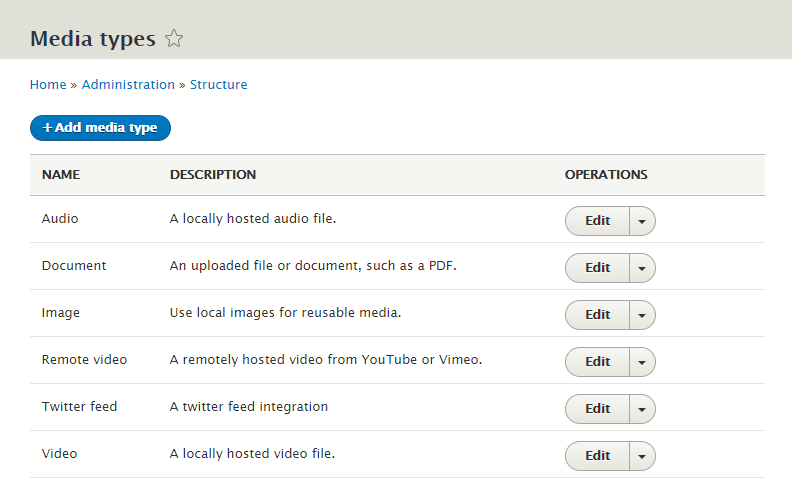Viewport: 792px width, 502px height.
Task: Expand operations dropdown for Image
Action: (642, 315)
